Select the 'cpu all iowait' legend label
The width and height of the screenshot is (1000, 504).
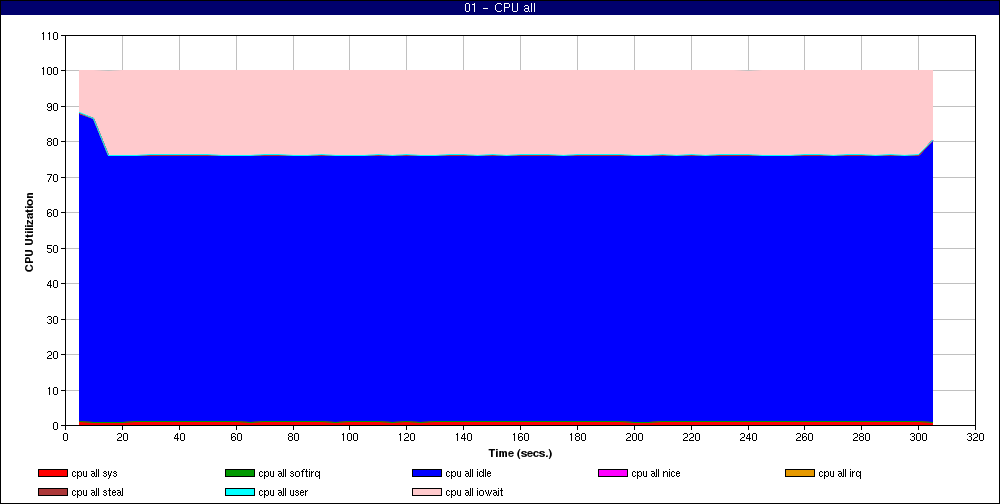coord(474,492)
